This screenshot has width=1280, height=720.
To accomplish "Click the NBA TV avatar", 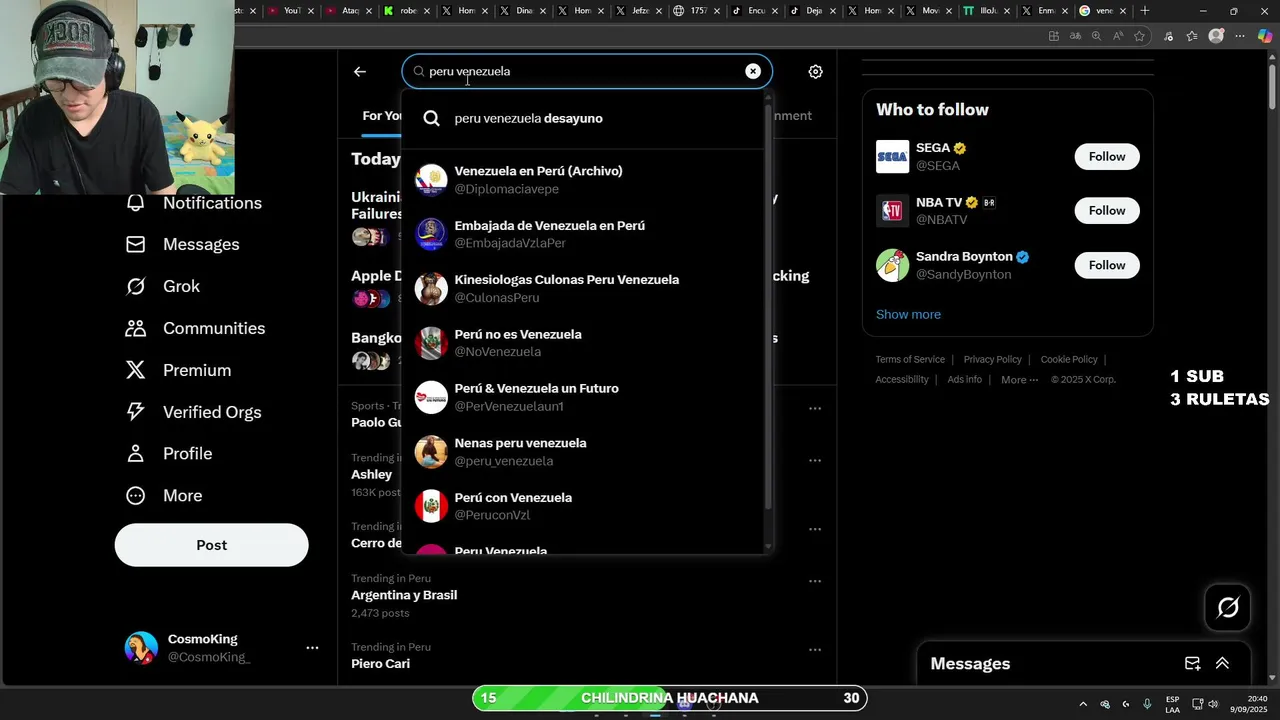I will pyautogui.click(x=893, y=211).
